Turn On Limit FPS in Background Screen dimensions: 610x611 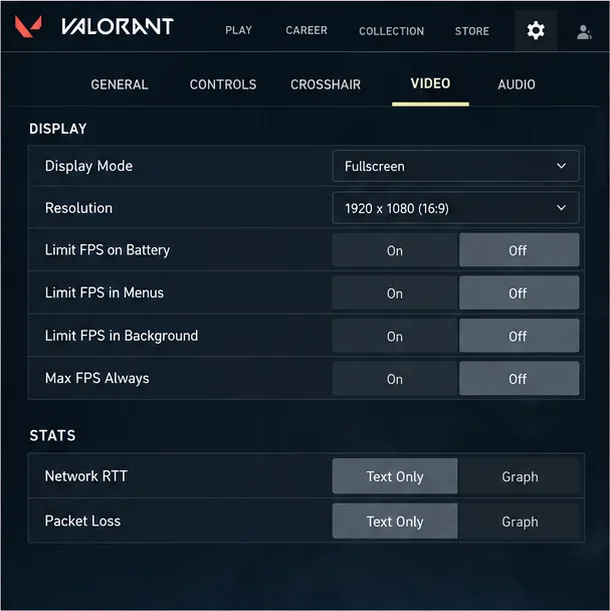[395, 336]
